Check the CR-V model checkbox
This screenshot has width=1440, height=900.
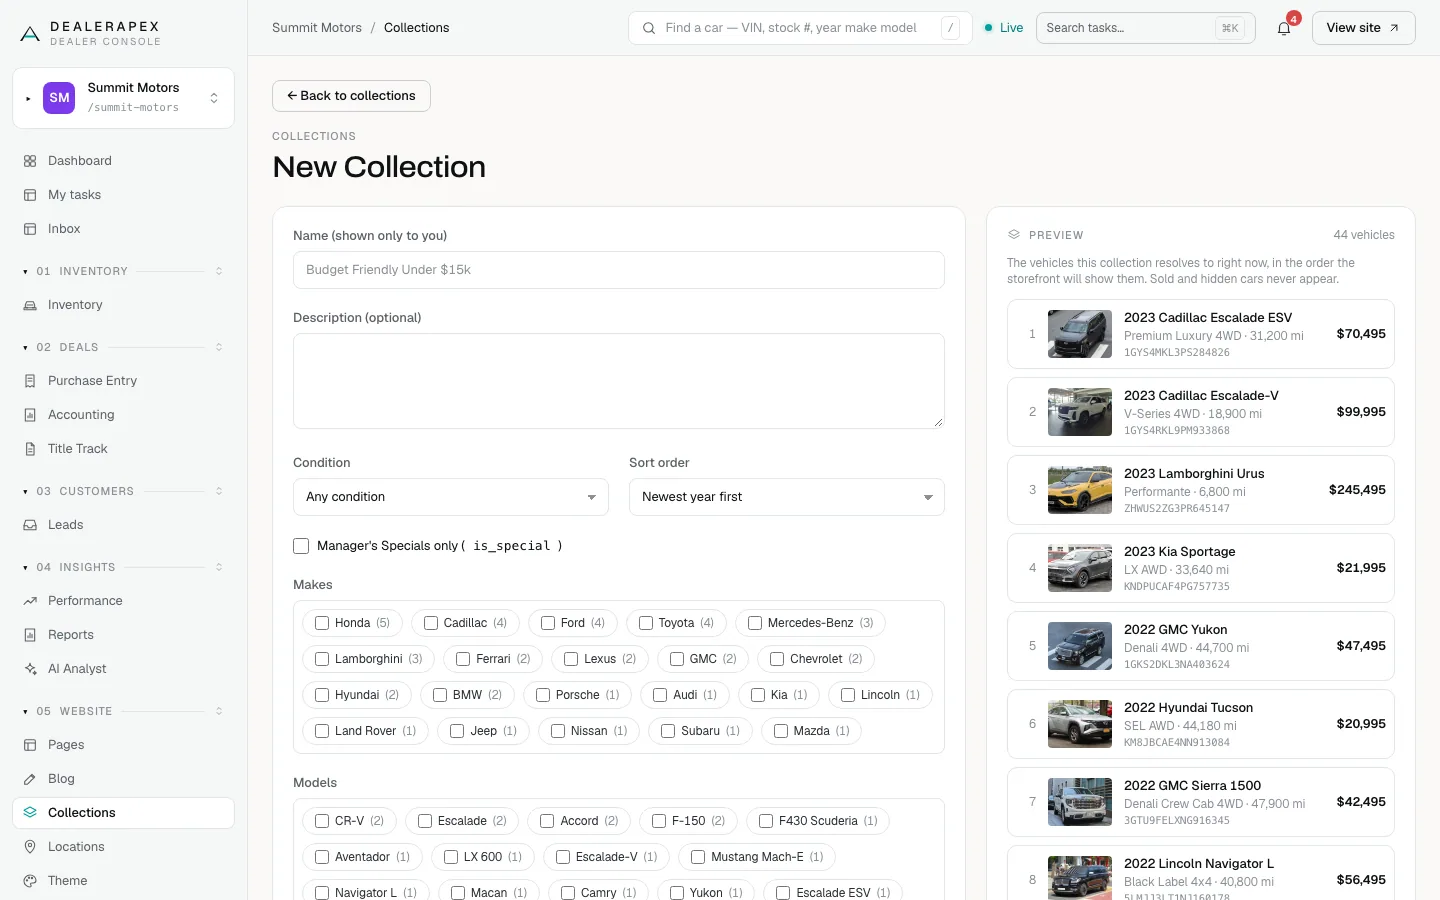point(322,821)
